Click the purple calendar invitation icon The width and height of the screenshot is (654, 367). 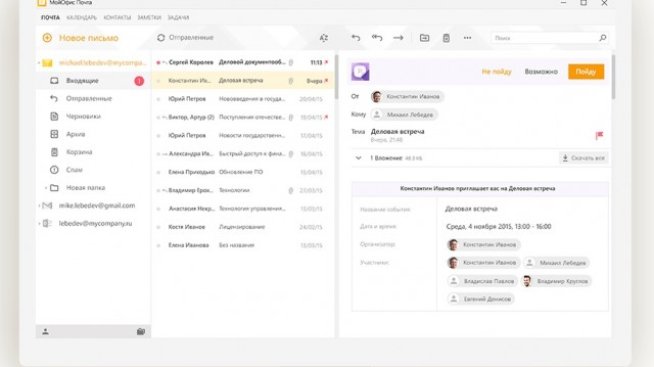pyautogui.click(x=360, y=72)
